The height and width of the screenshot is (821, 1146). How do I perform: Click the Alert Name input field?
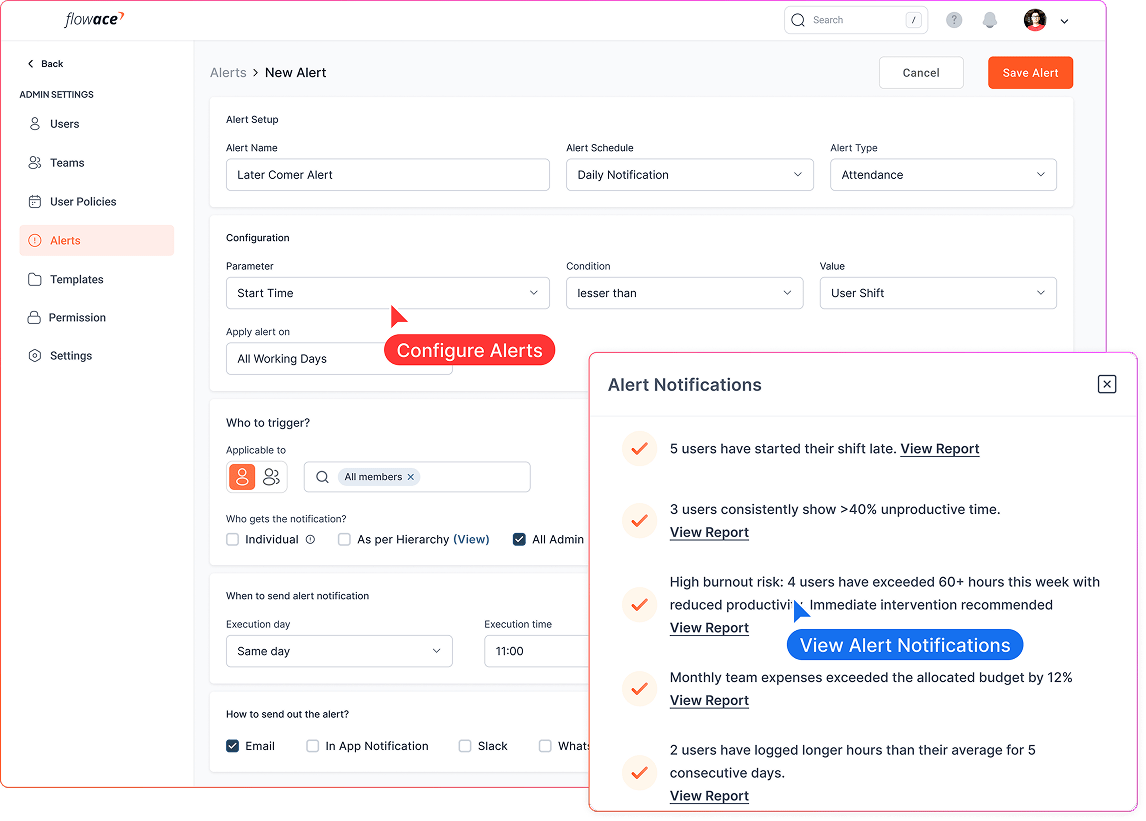coord(388,175)
